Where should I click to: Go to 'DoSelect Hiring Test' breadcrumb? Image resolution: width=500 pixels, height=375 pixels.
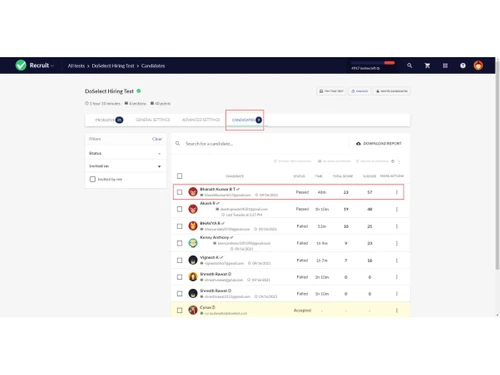[113, 66]
